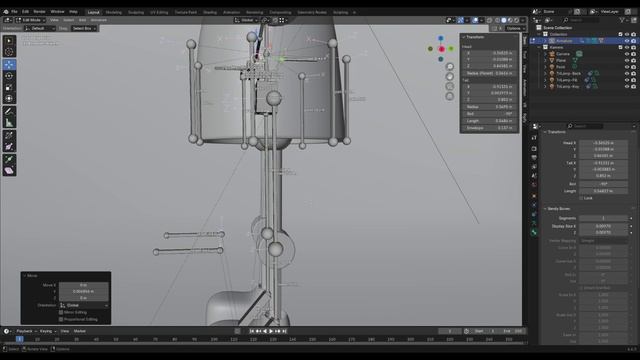Screen dimensions: 640x360
Task: Select wireframe viewport shading mode
Action: (x=497, y=20)
